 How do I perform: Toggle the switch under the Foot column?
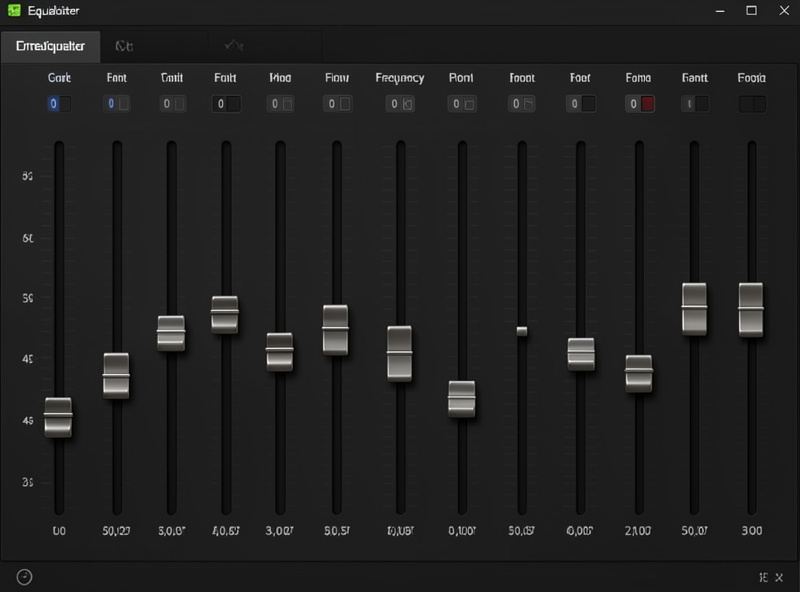click(x=581, y=104)
